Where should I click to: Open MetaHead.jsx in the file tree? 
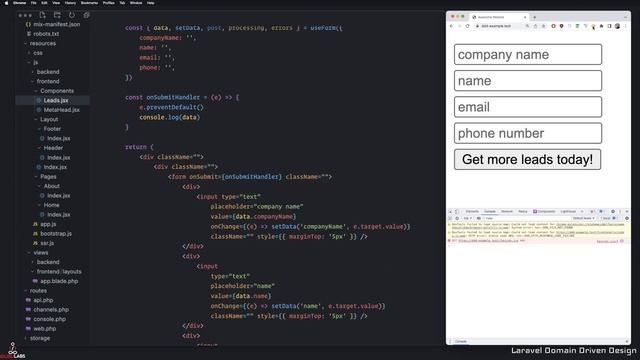pos(62,110)
